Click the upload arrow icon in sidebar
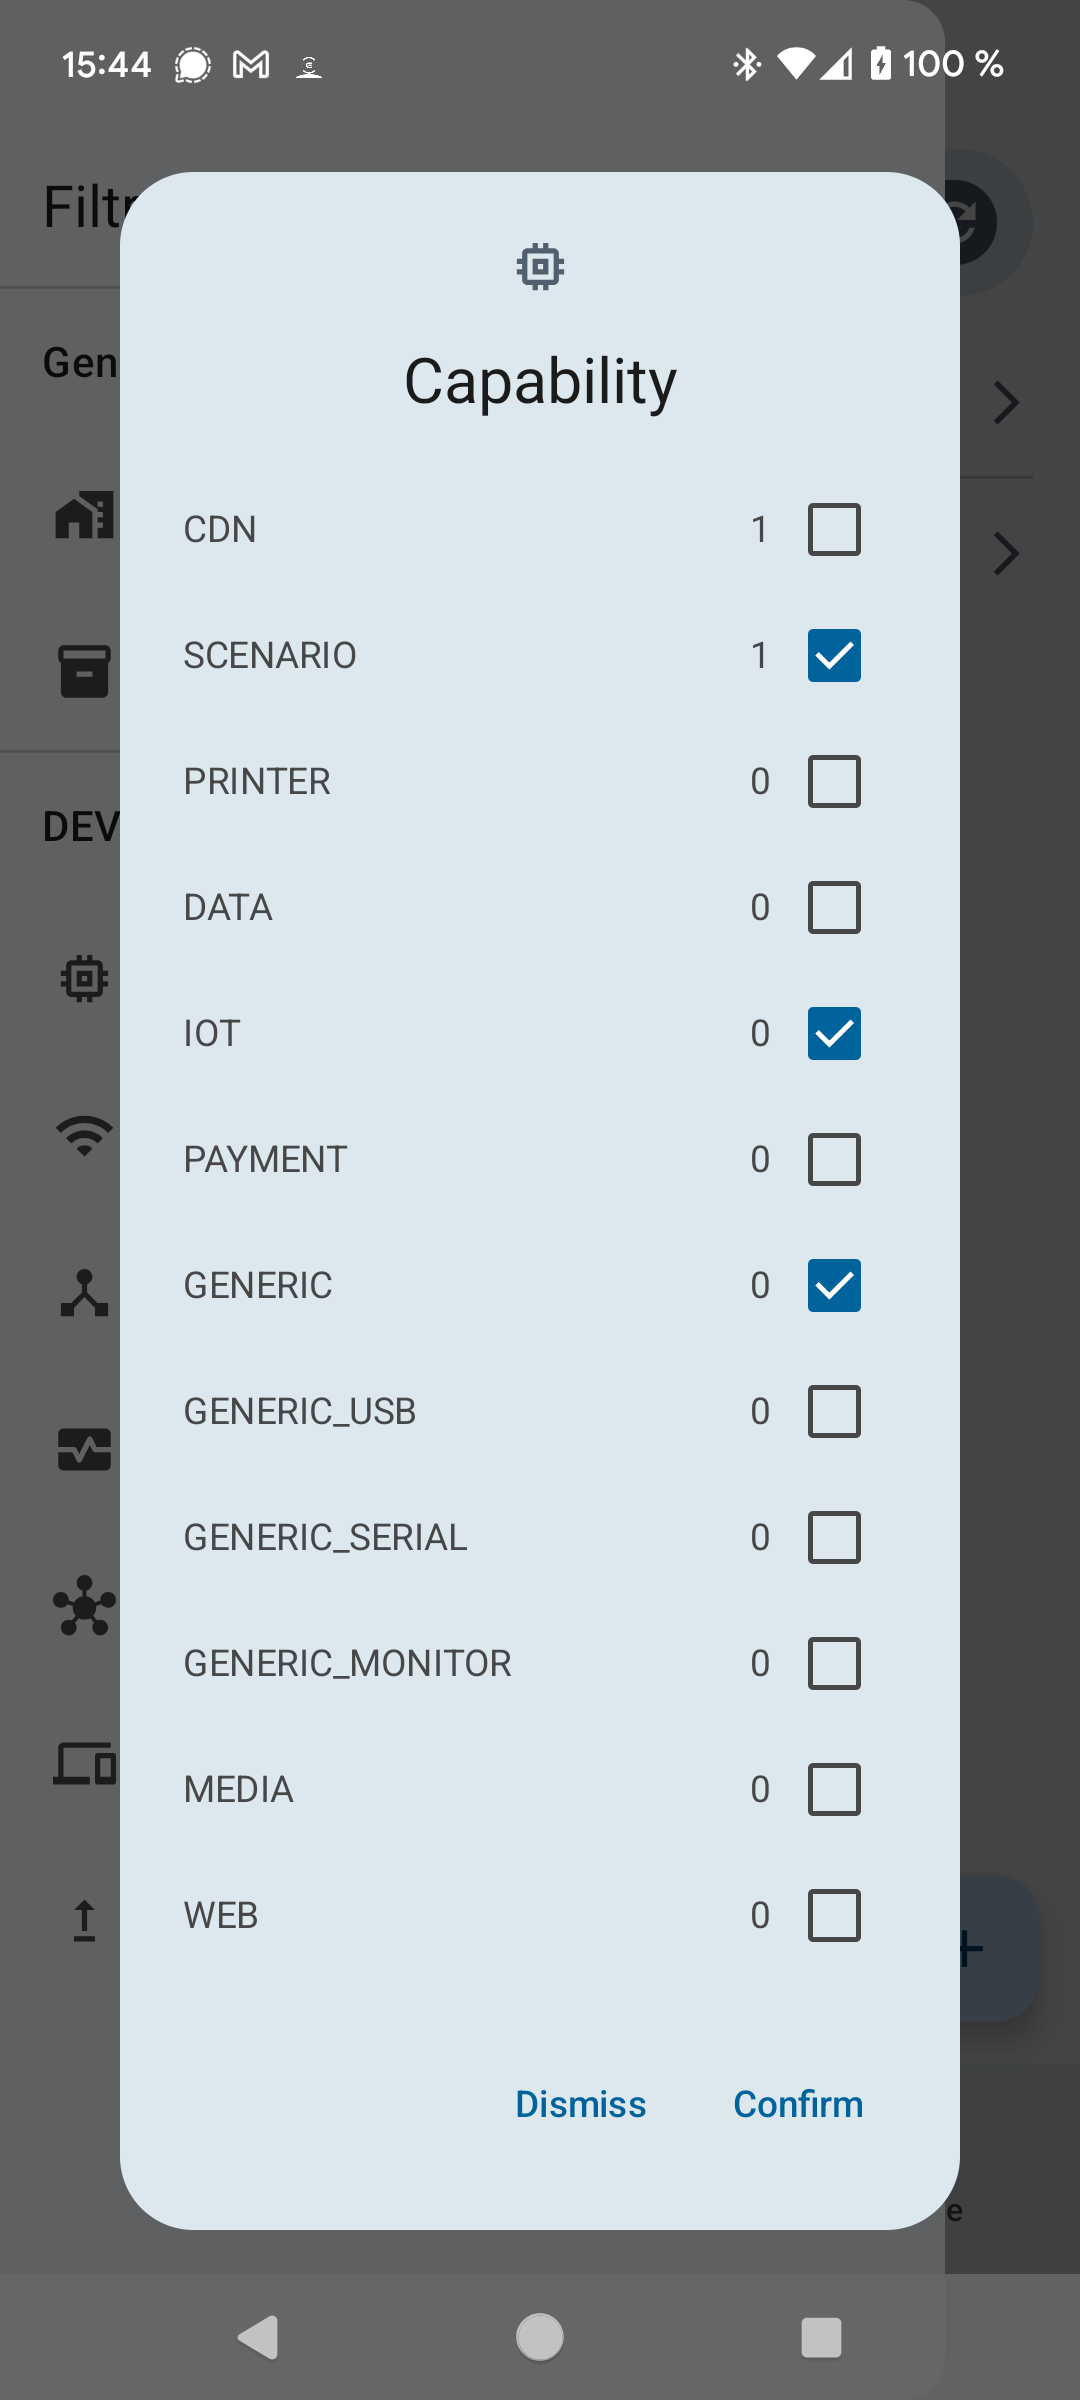 coord(85,1920)
